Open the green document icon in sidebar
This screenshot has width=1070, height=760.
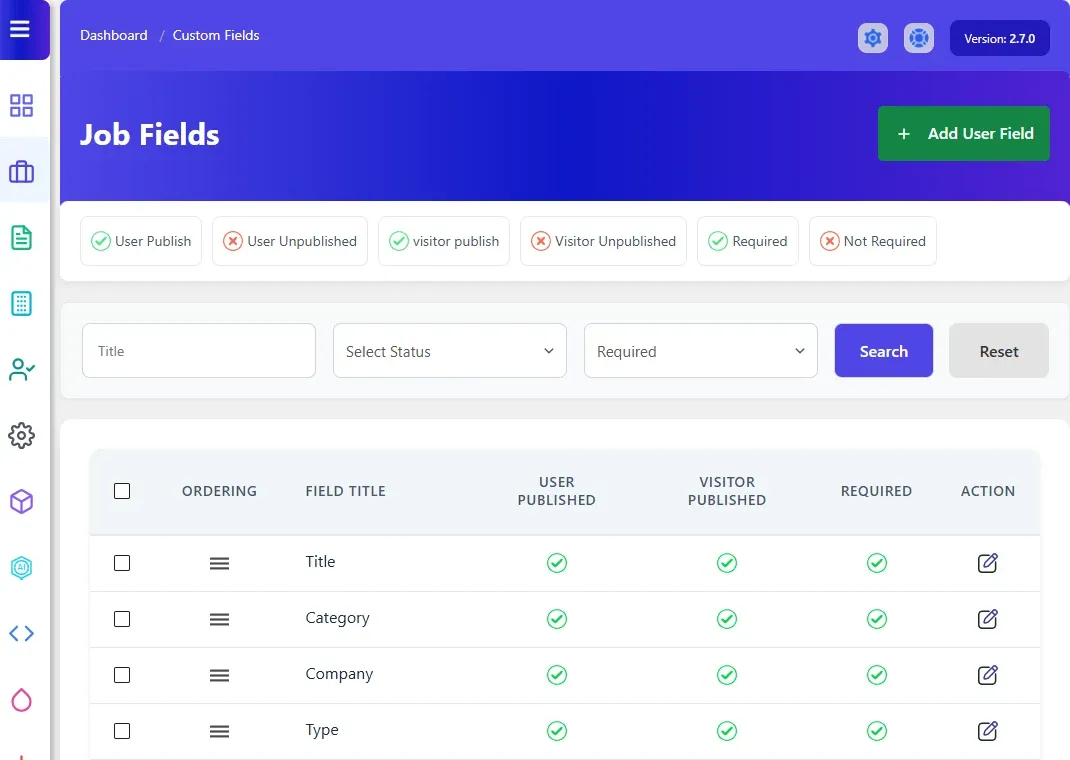[21, 237]
